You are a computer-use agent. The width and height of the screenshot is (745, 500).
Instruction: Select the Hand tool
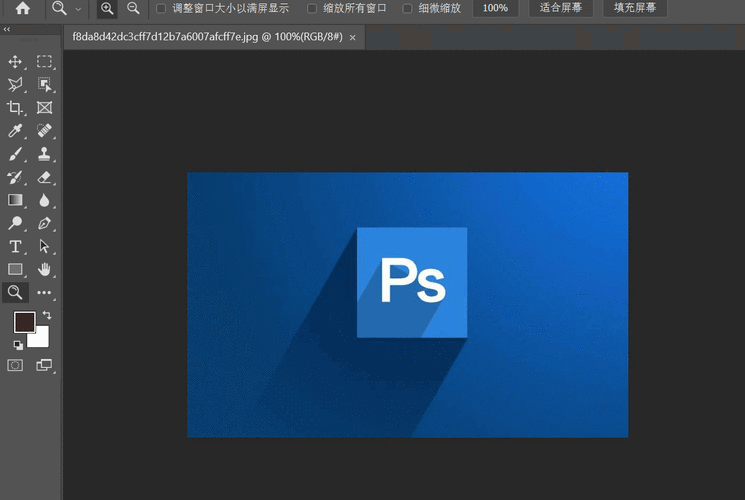click(44, 269)
